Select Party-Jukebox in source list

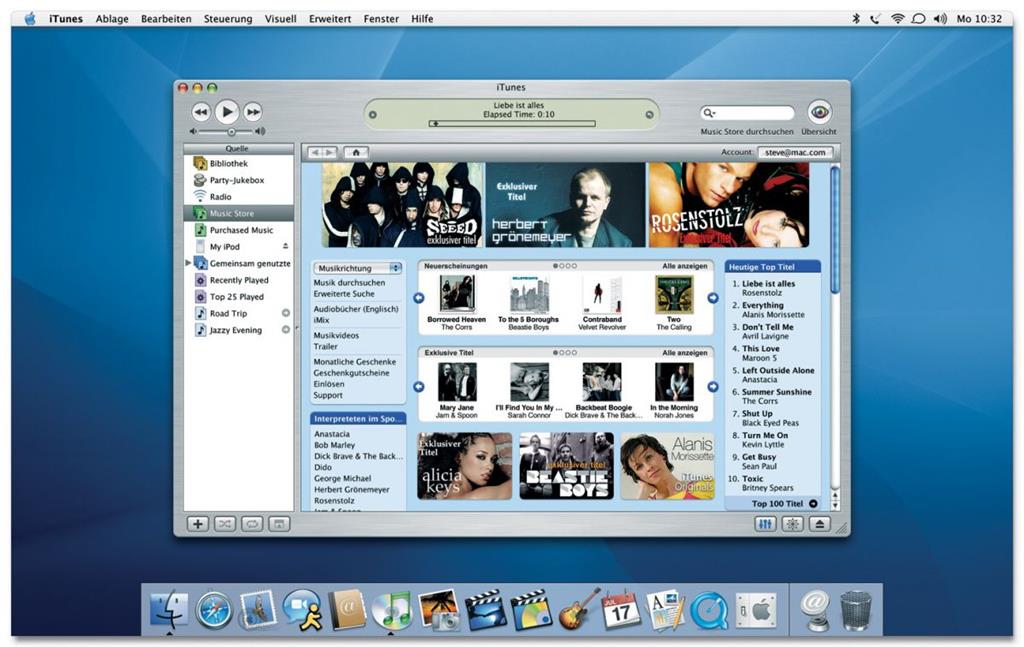pyautogui.click(x=238, y=180)
